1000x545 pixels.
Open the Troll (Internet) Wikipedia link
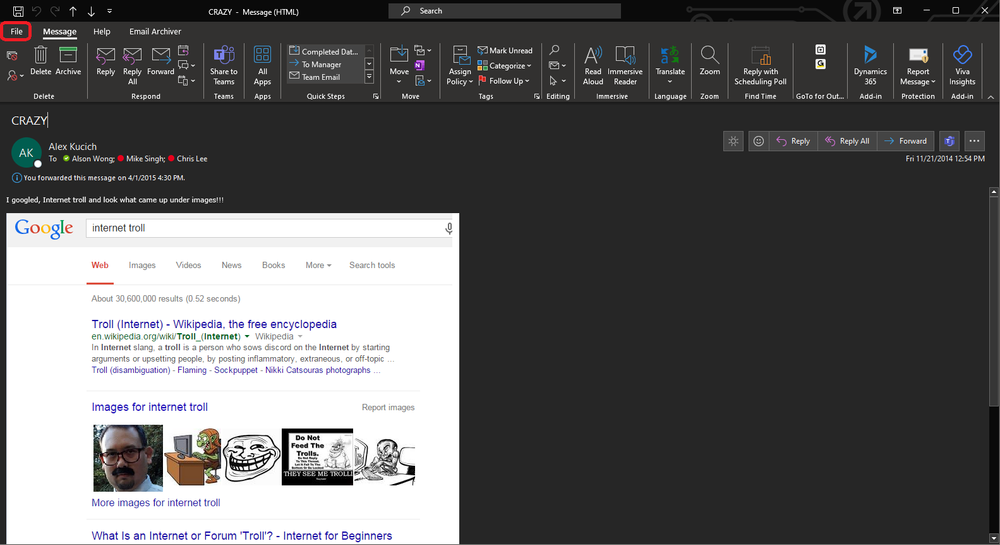(214, 324)
